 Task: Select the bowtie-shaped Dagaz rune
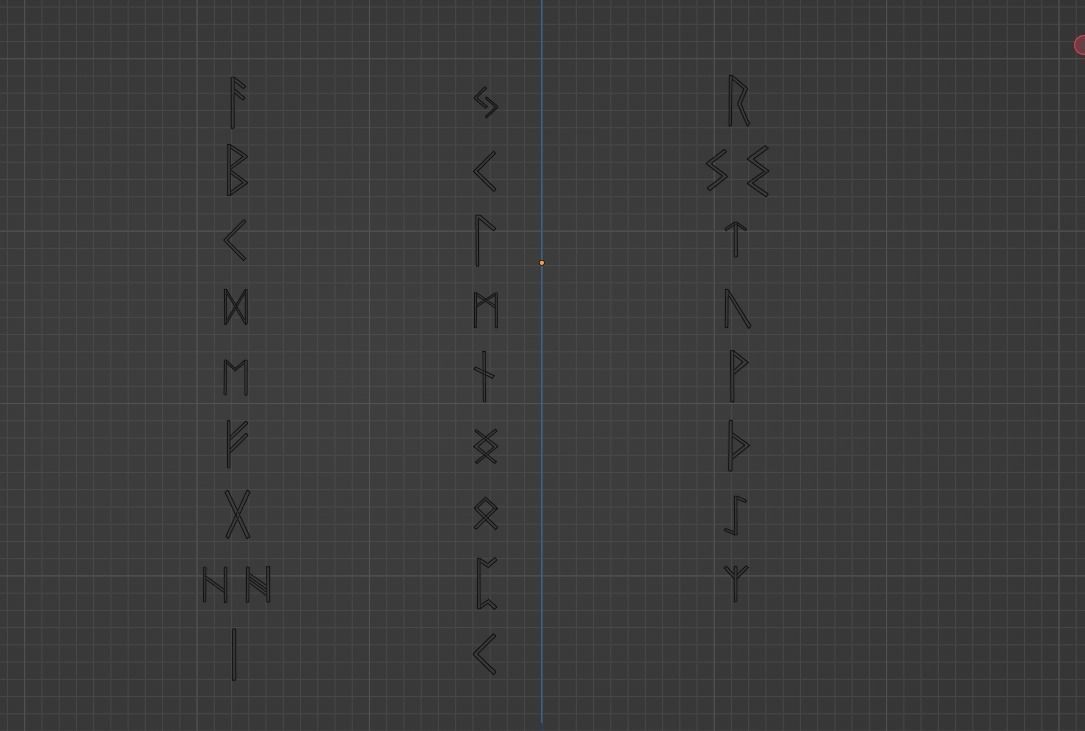236,307
